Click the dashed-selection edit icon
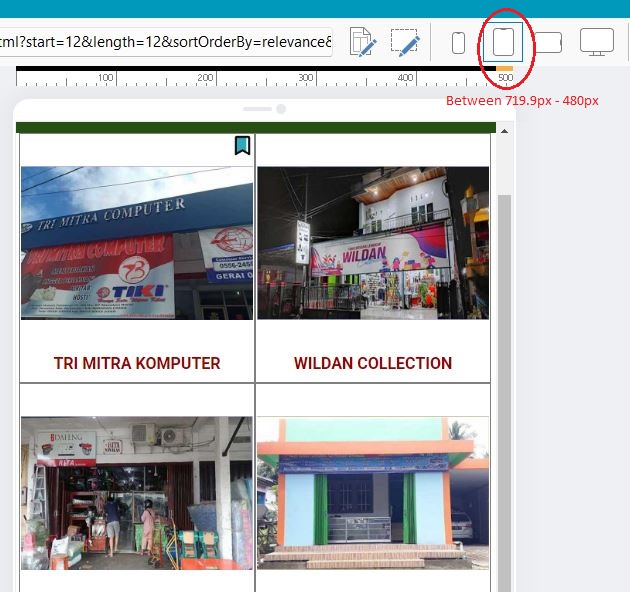Screen dimensions: 630x592 click(x=405, y=42)
